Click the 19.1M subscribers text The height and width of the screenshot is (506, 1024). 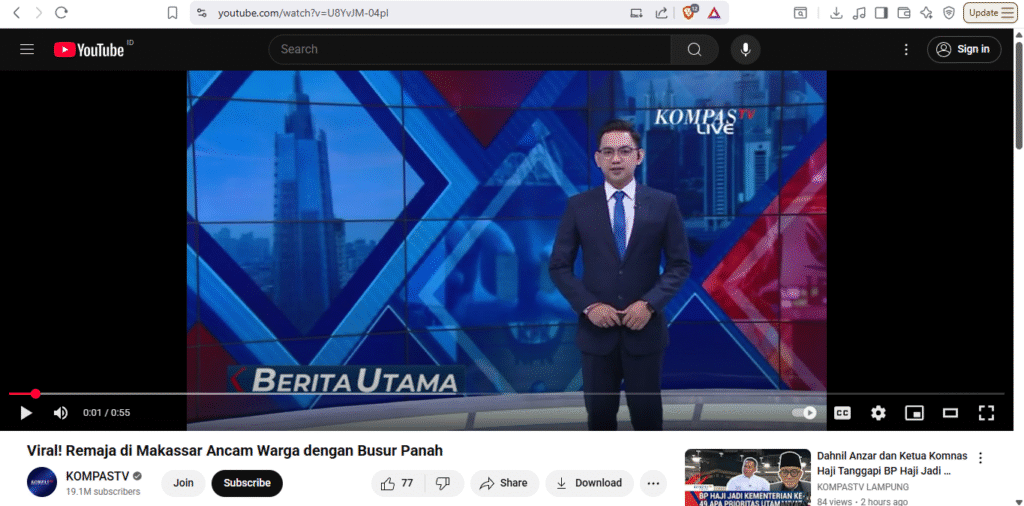coord(103,491)
